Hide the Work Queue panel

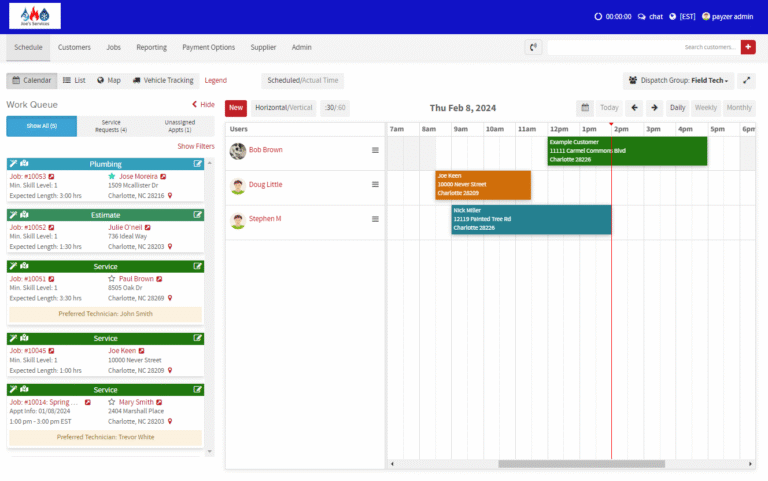click(x=203, y=104)
